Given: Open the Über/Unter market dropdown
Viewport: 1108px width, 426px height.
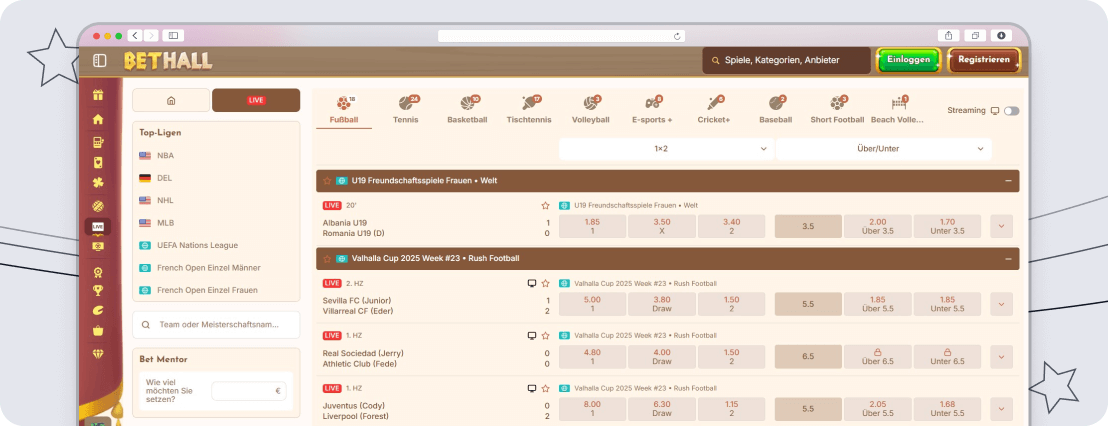Looking at the screenshot, I should coord(884,149).
